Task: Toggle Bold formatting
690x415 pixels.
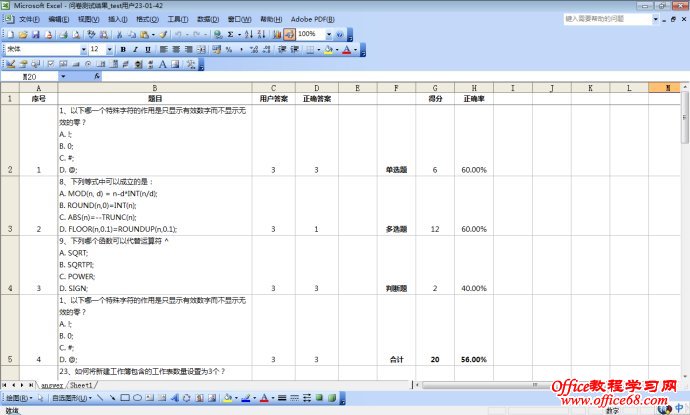Action: 122,49
